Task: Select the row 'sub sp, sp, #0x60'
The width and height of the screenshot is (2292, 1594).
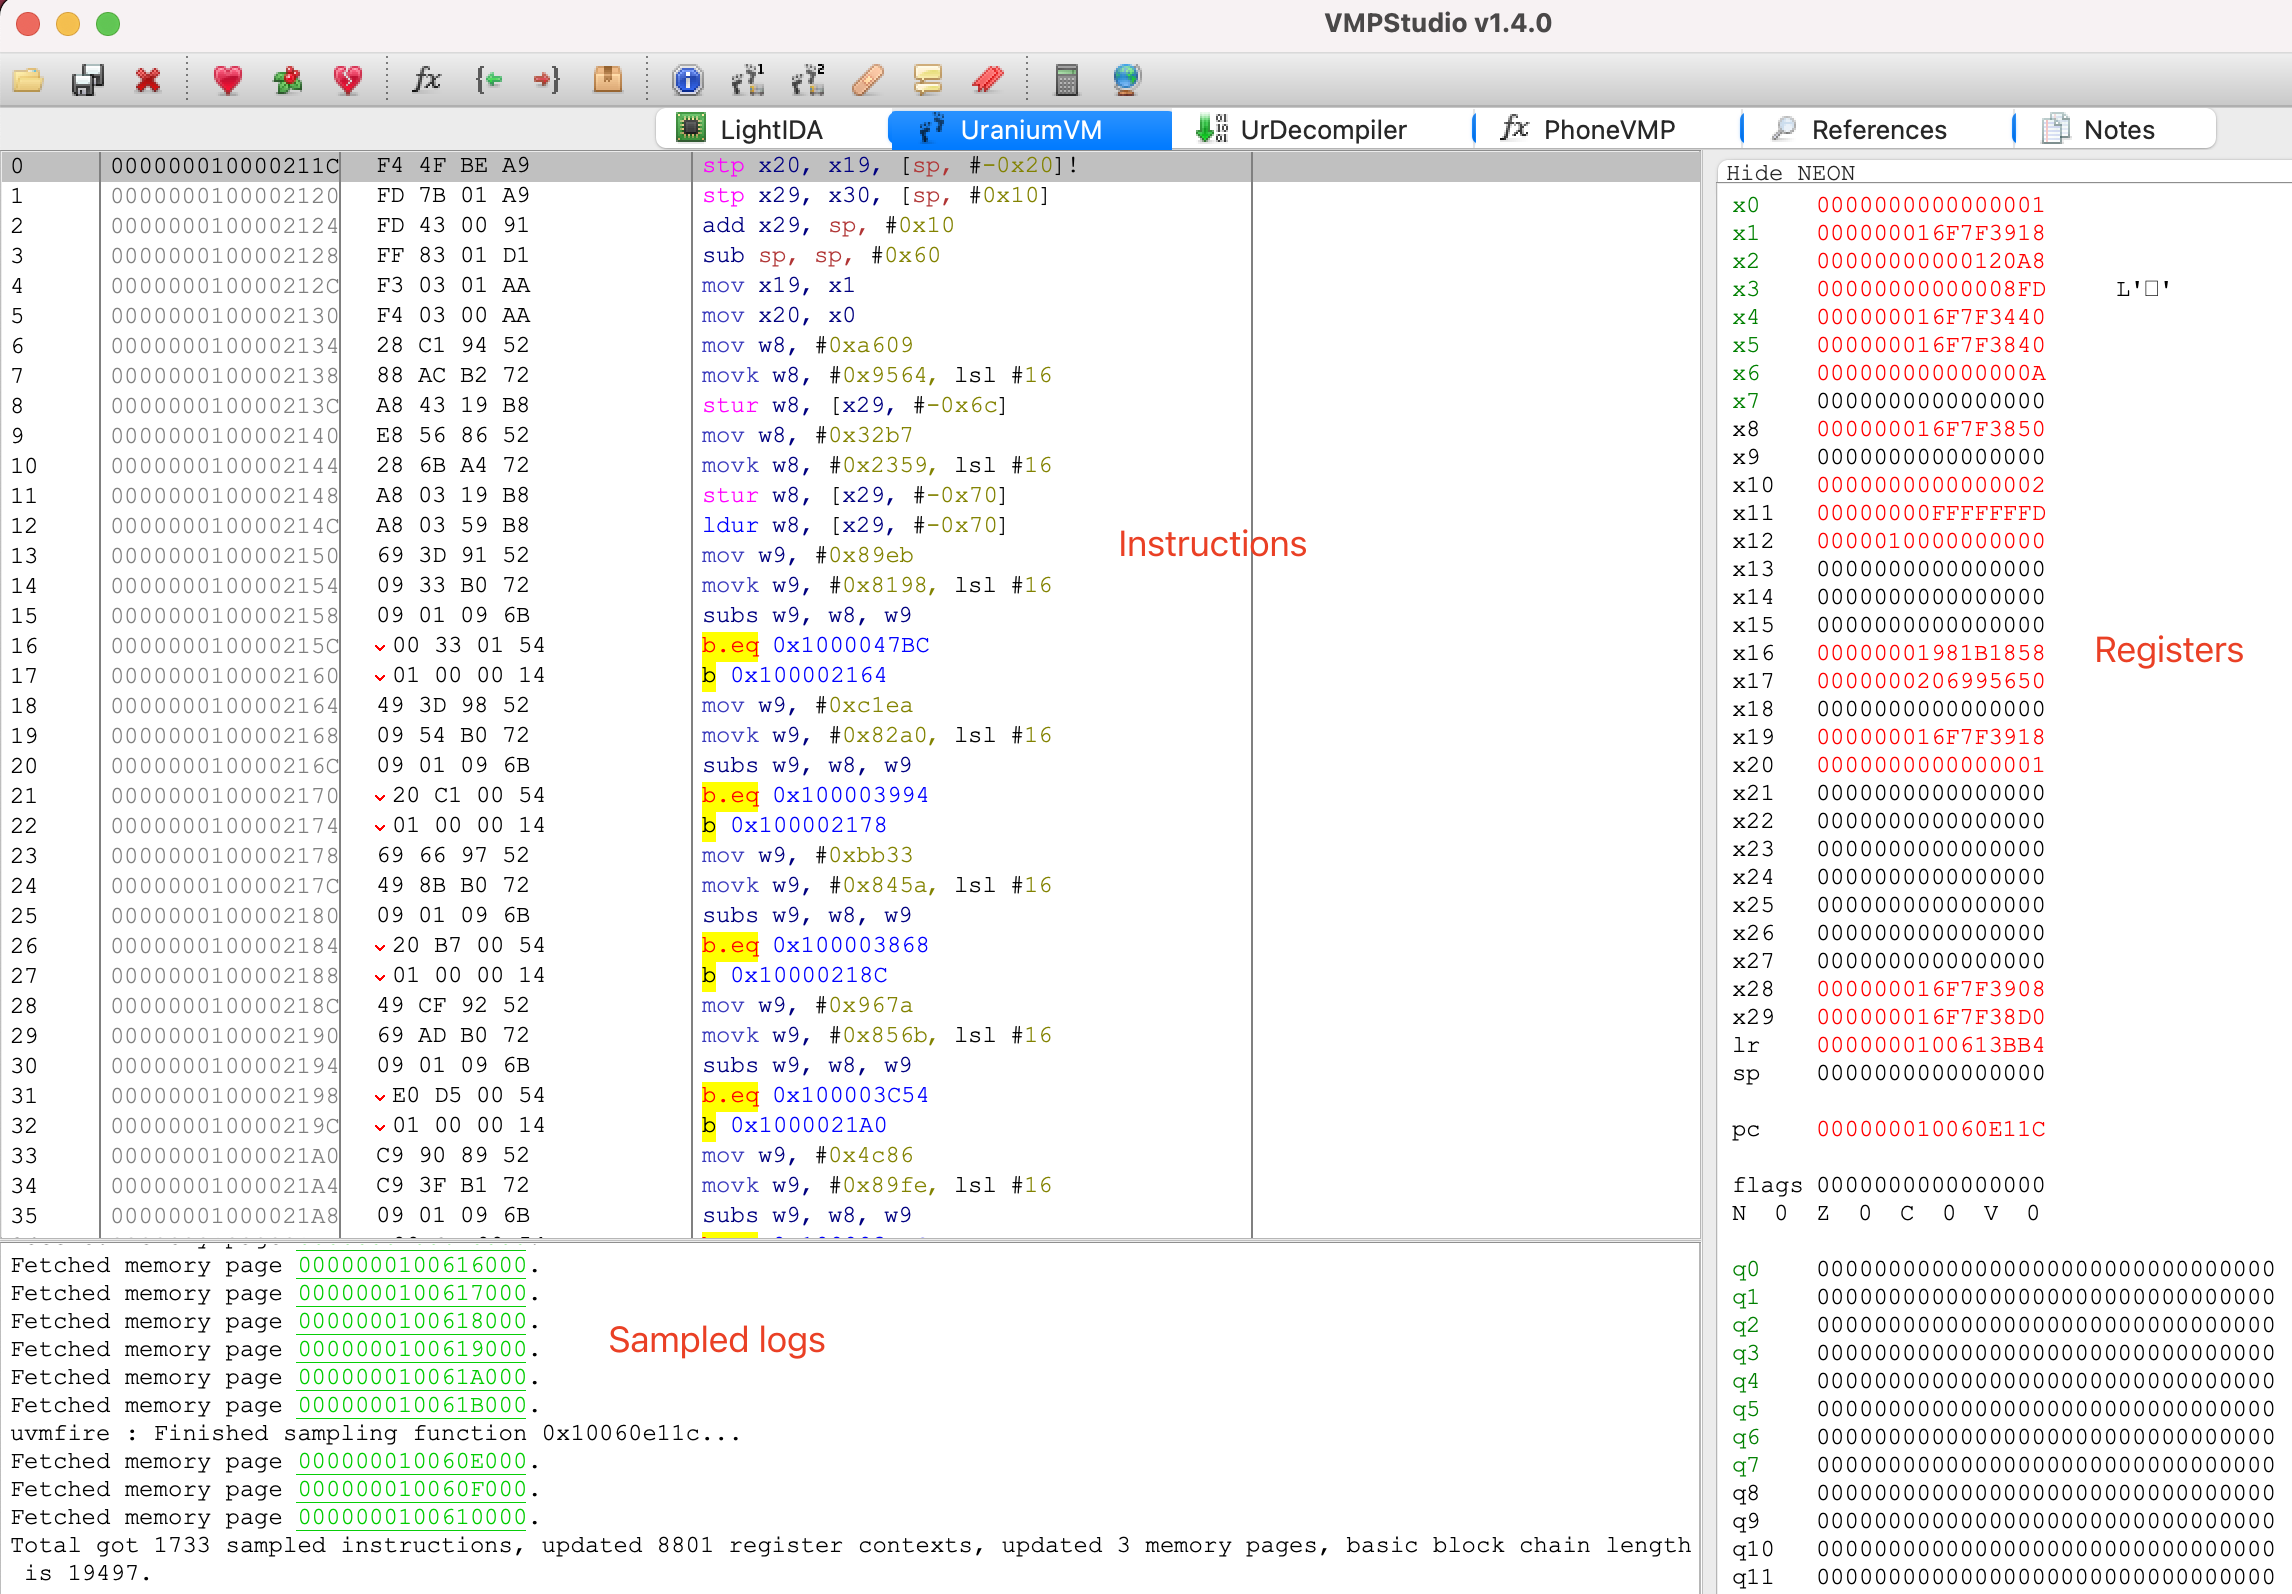Action: tap(850, 256)
